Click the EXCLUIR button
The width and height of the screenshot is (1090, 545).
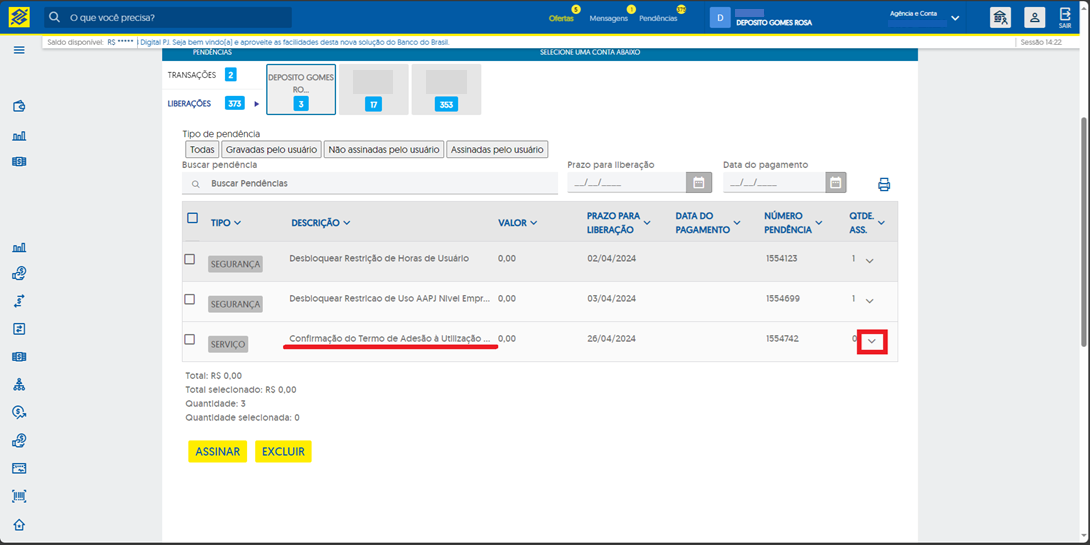(x=284, y=451)
